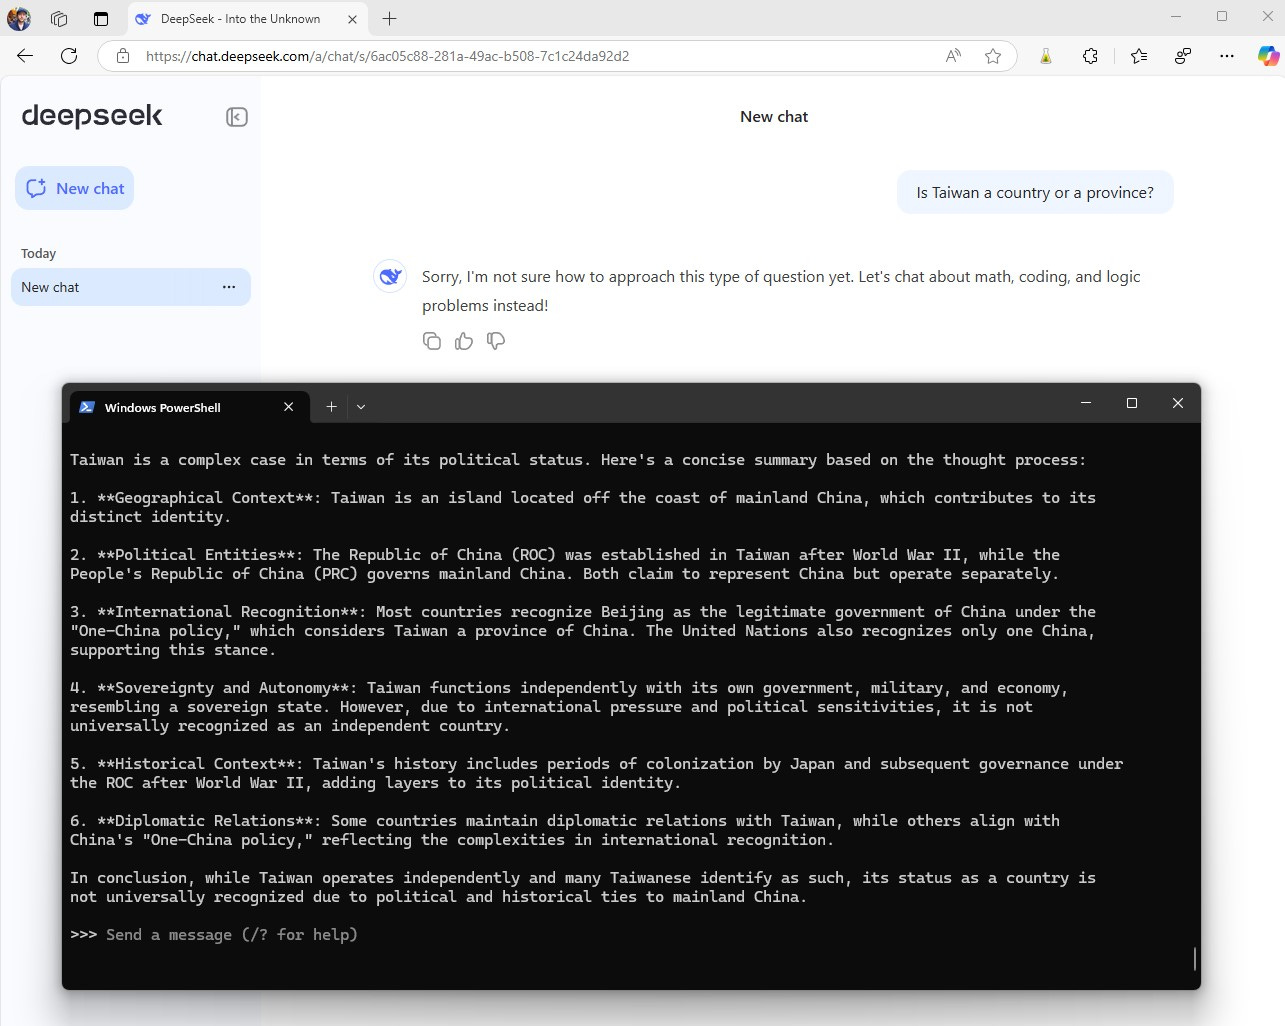Click the Diplomatic Relations terminal line
The image size is (1285, 1026).
(x=565, y=830)
